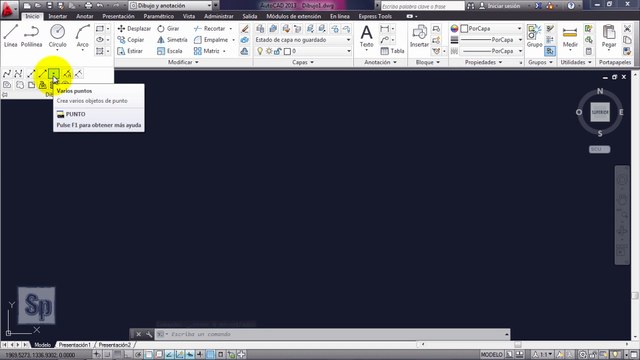Viewport: 640px width, 360px height.
Task: Click the command line customize wrench
Action: 149,334
